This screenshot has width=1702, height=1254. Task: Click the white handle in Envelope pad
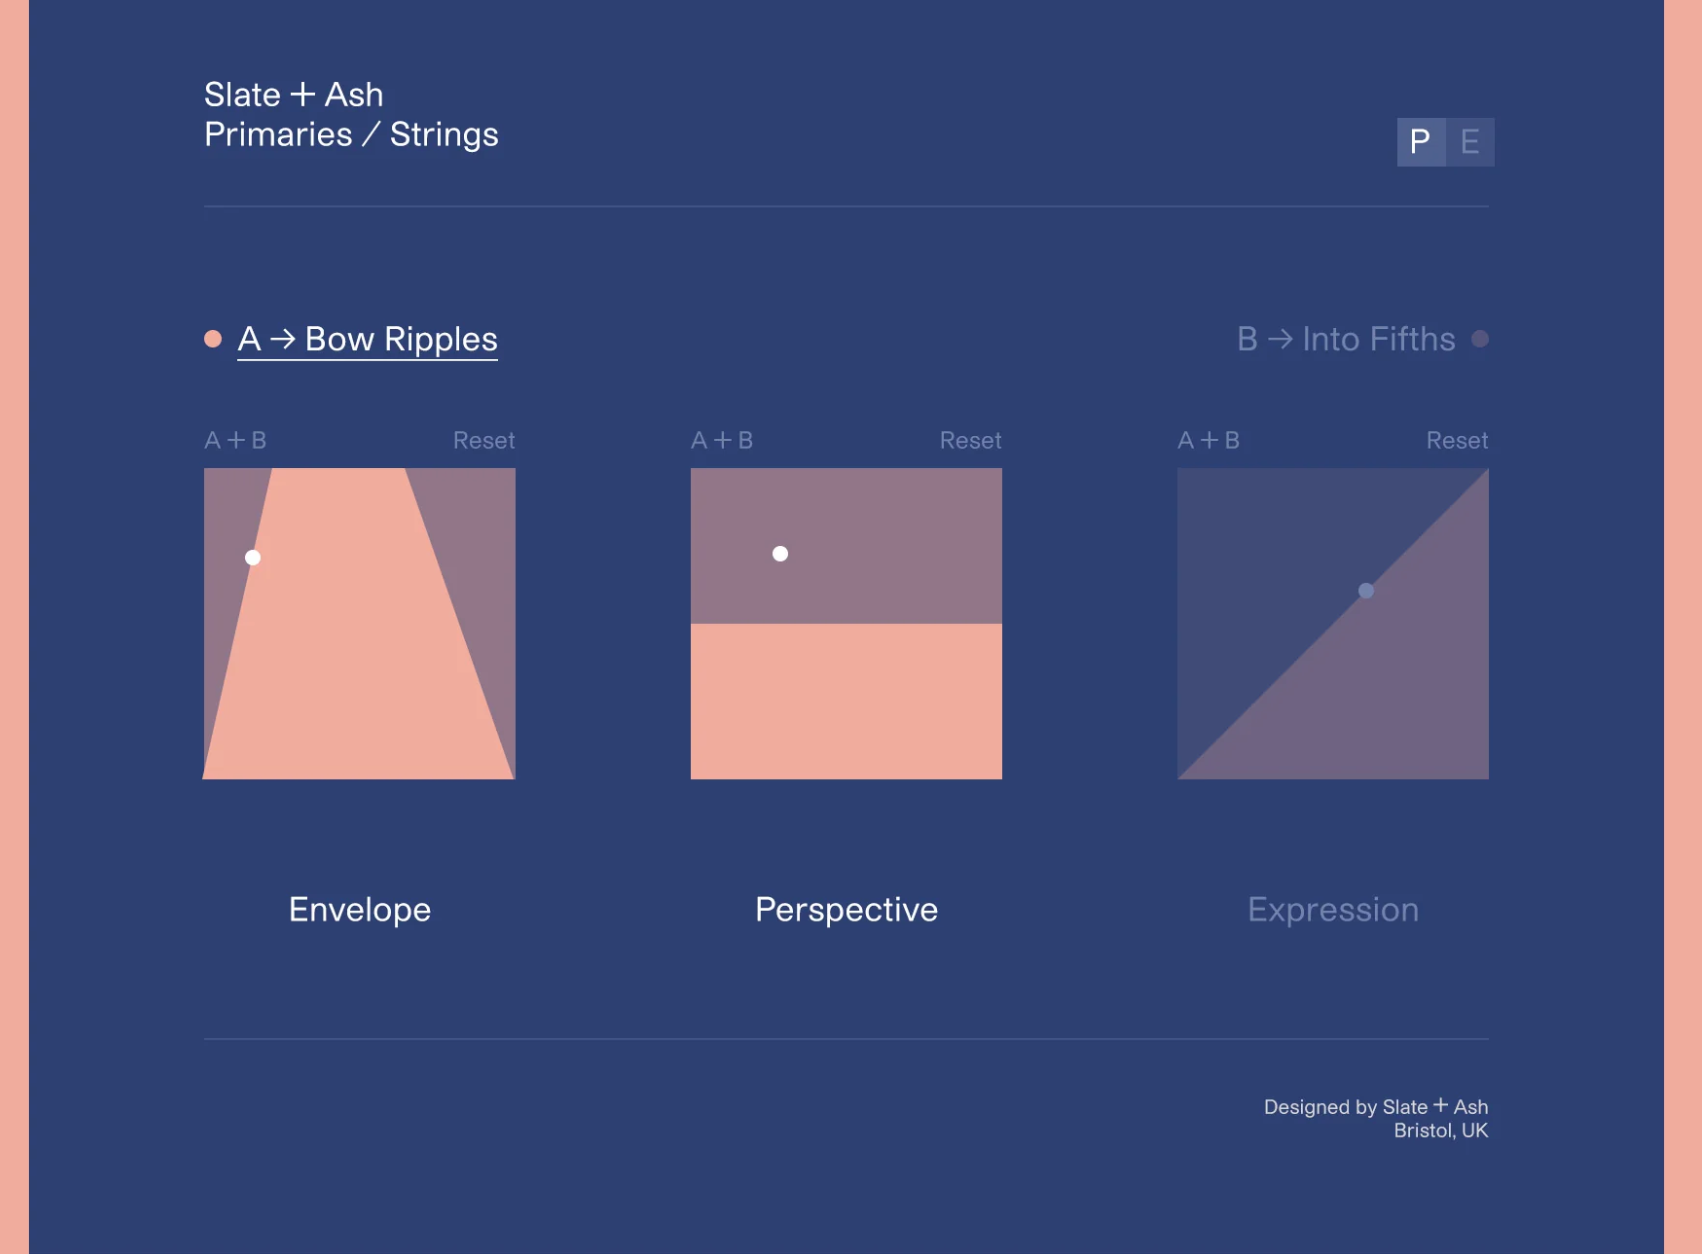pos(253,558)
